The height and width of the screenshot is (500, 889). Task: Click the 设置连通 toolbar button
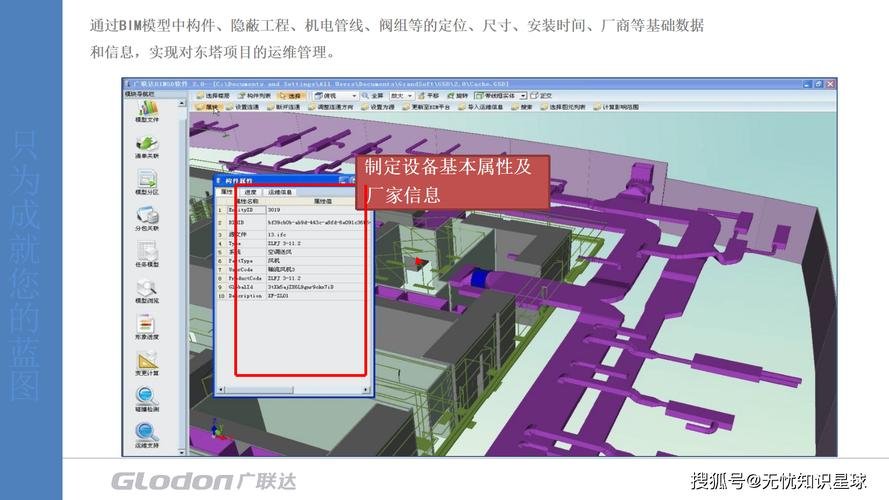click(243, 107)
